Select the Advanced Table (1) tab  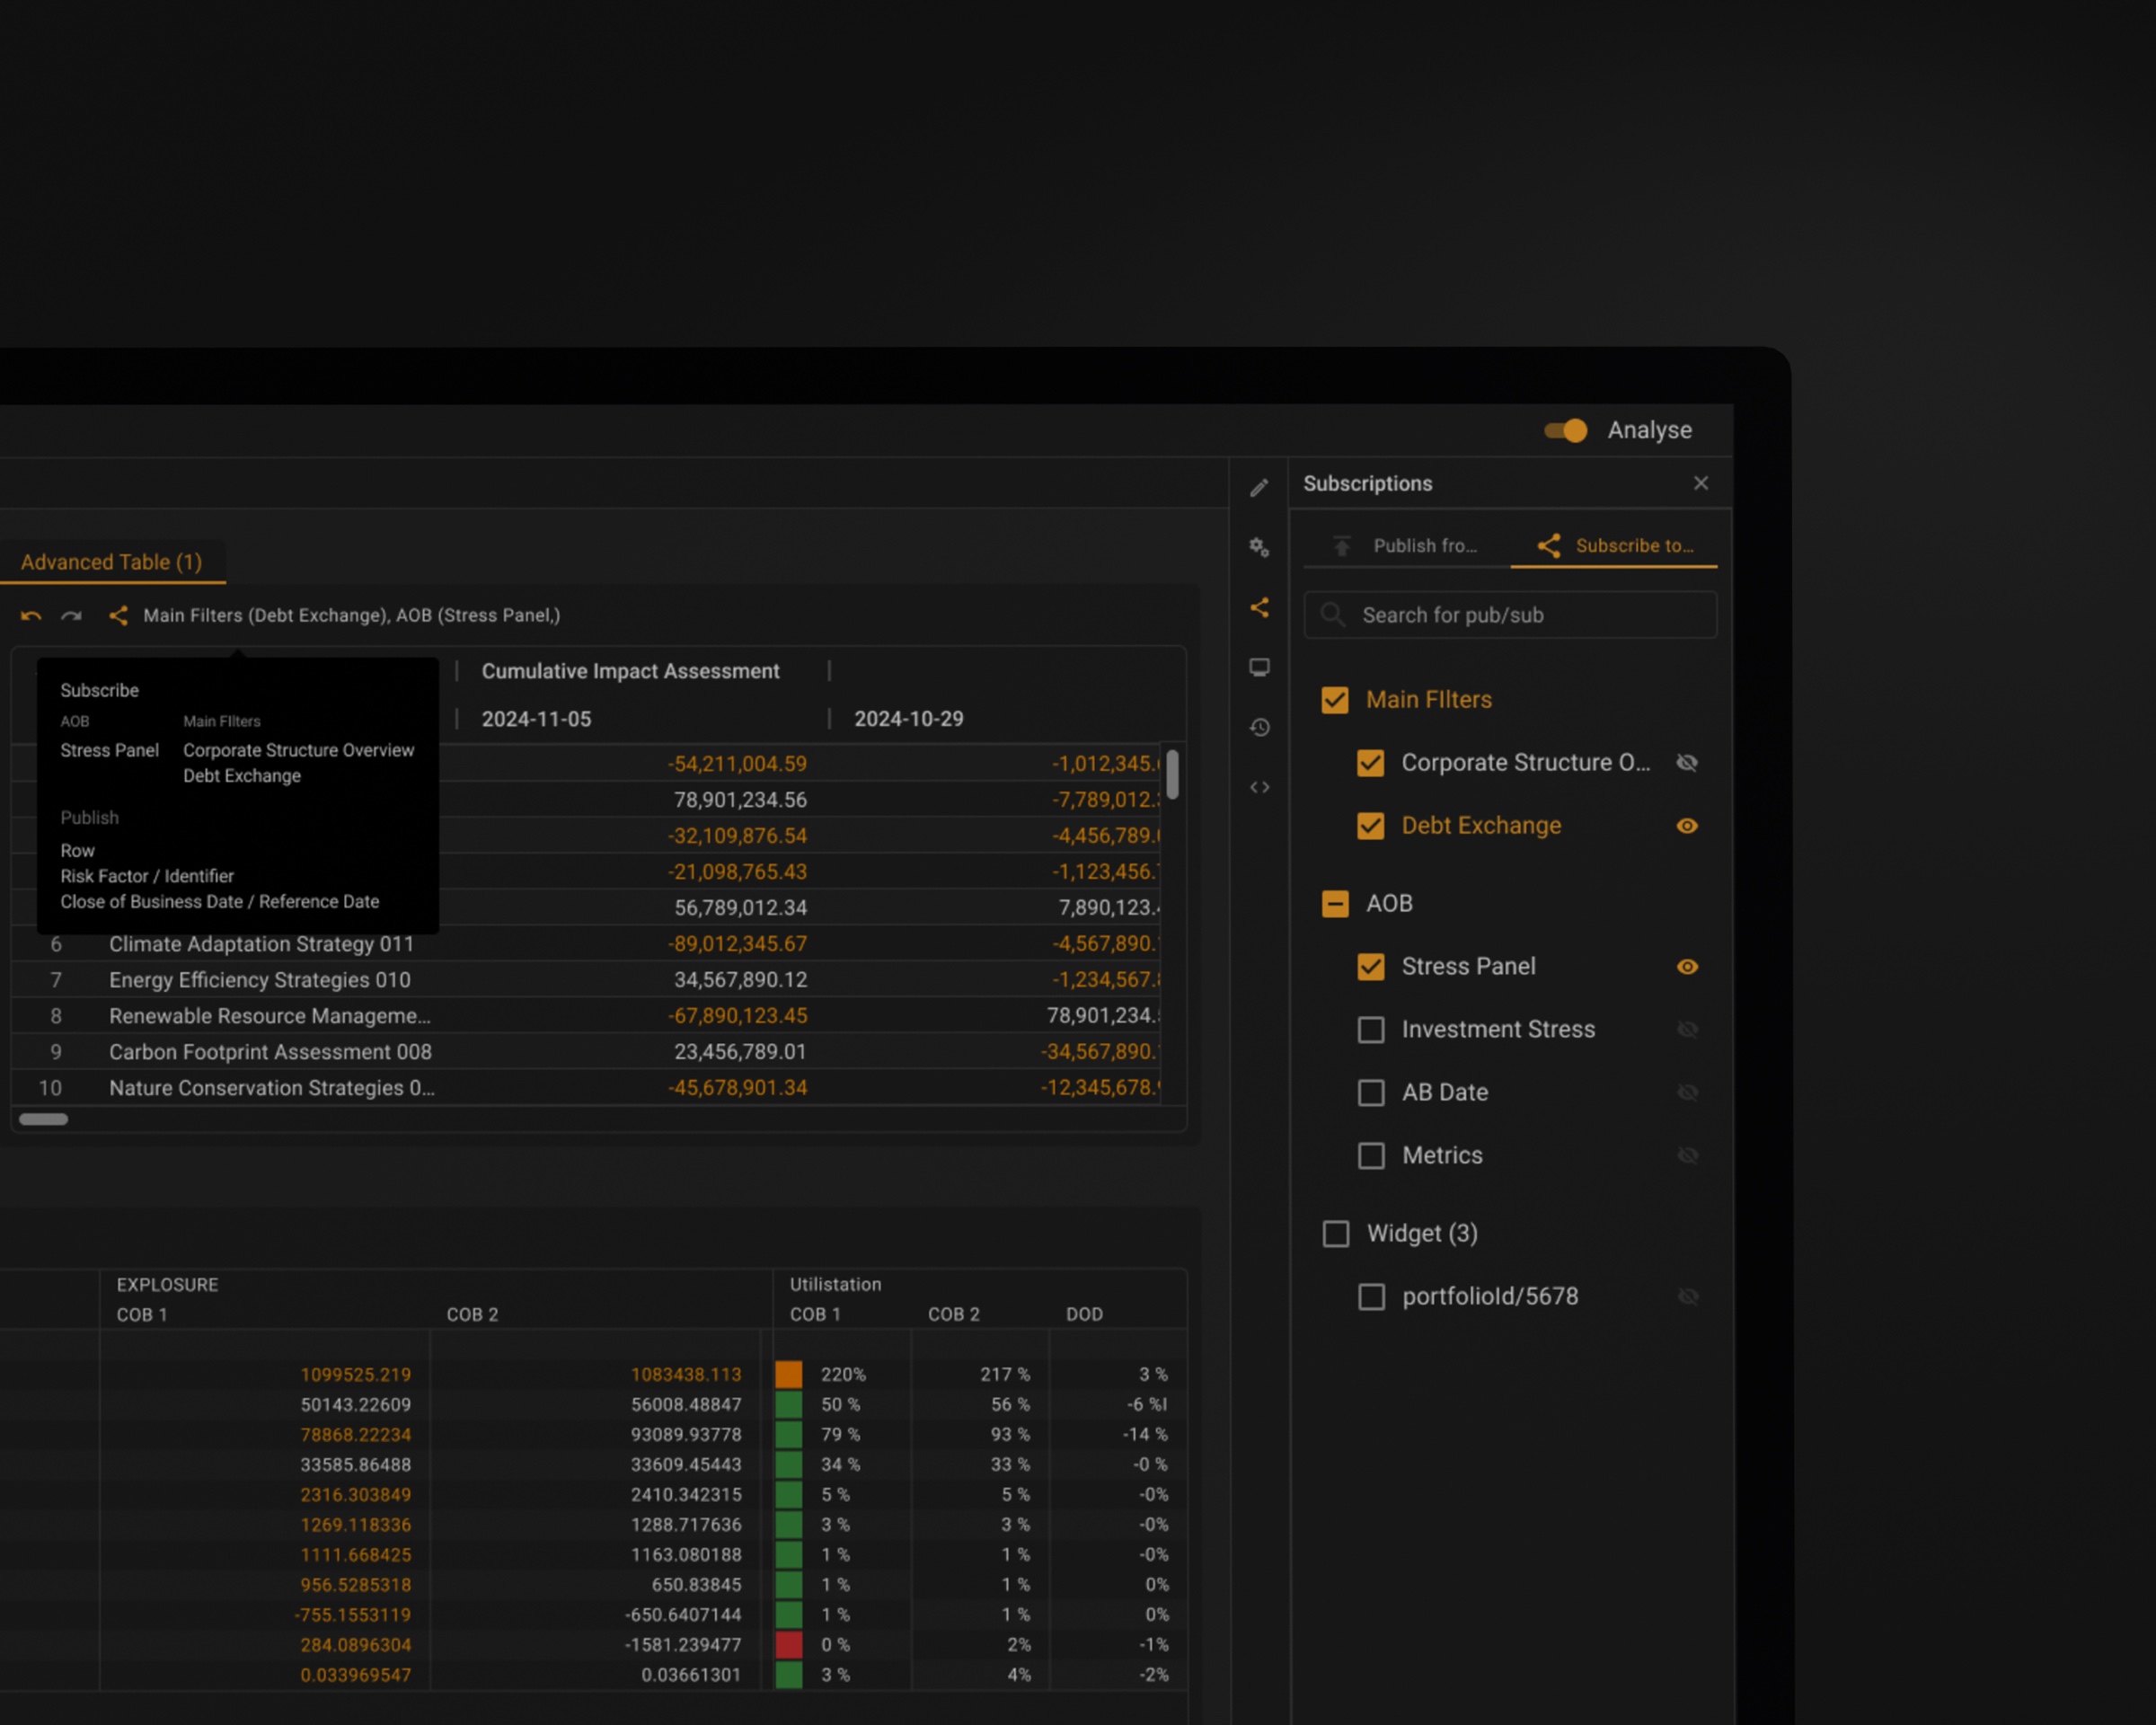111,562
